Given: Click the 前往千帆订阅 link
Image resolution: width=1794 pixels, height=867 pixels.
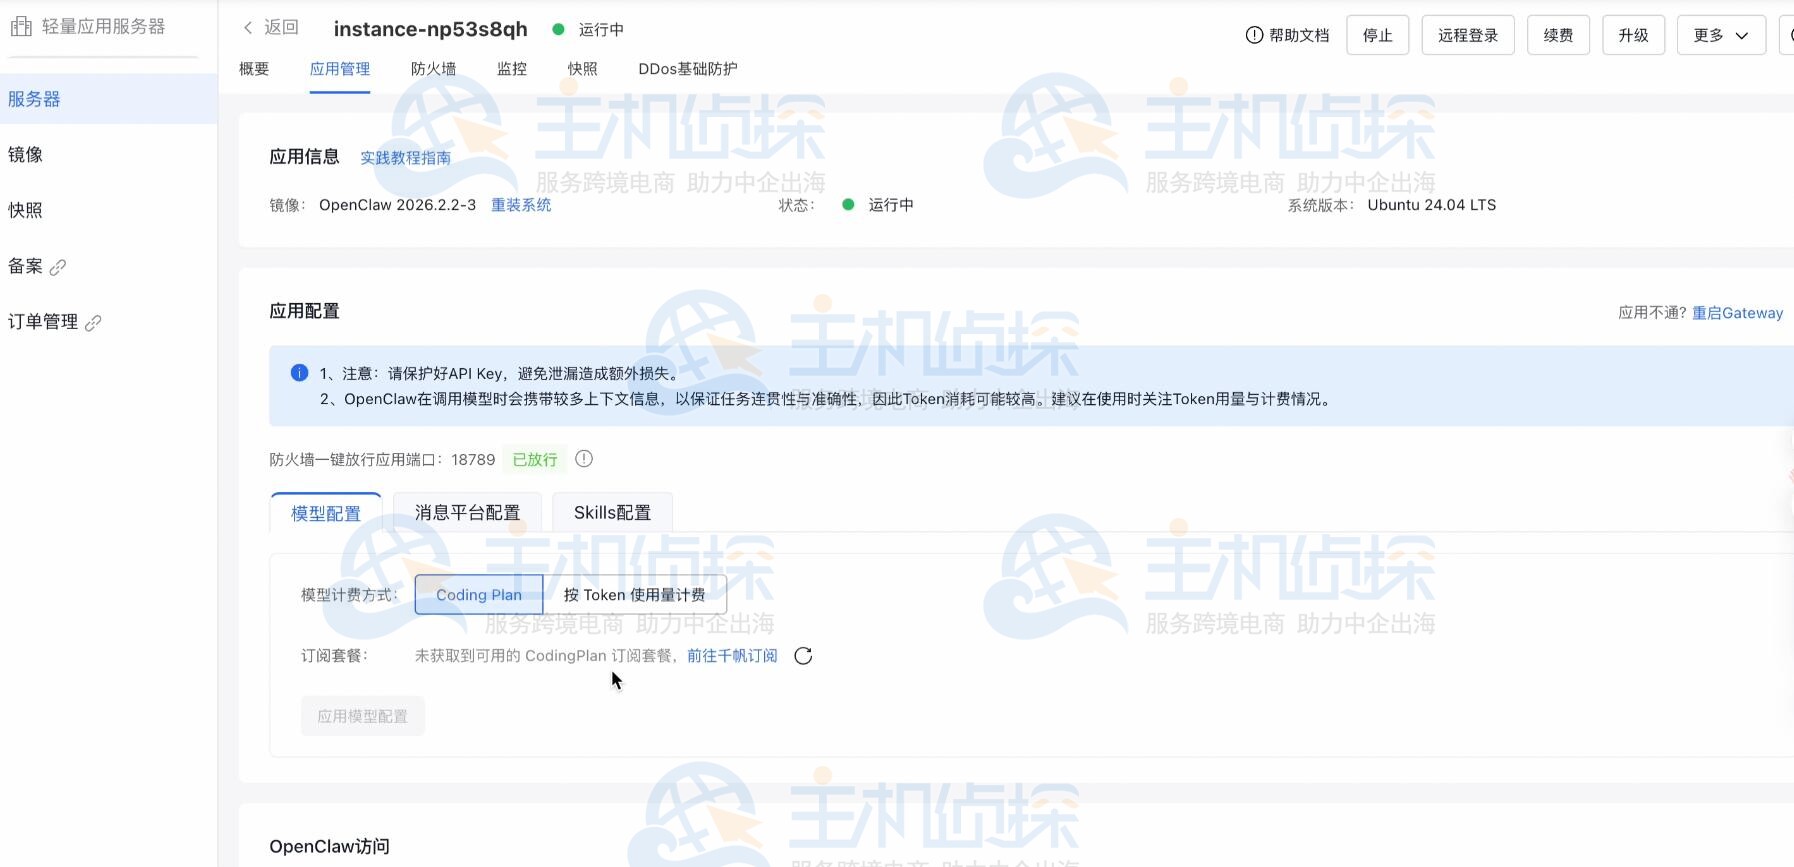Looking at the screenshot, I should (732, 656).
